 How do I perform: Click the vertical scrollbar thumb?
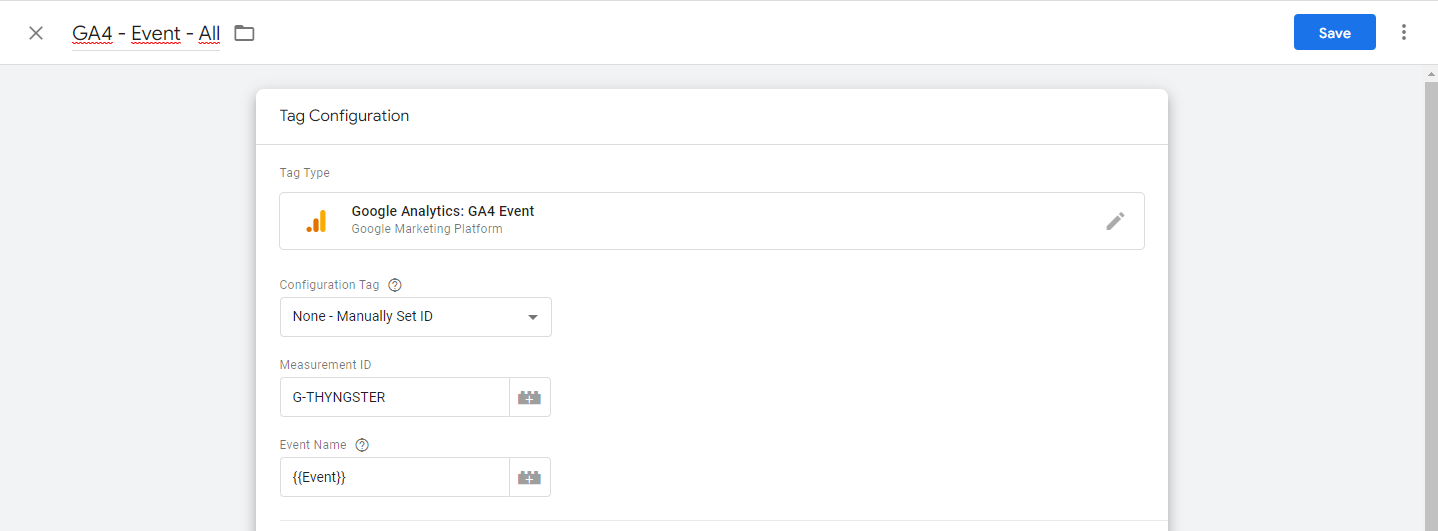[1431, 300]
